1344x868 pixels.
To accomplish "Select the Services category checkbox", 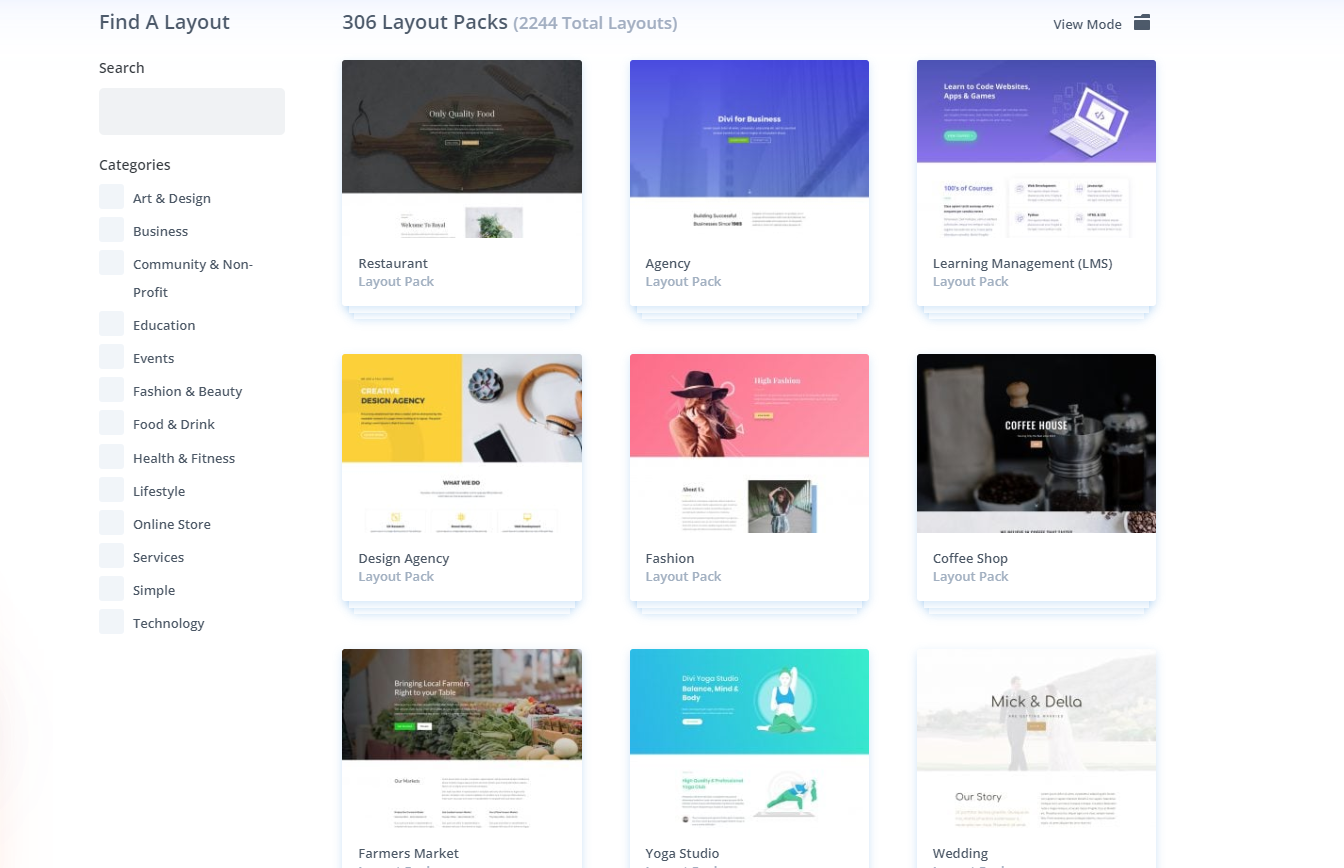I will tap(111, 556).
